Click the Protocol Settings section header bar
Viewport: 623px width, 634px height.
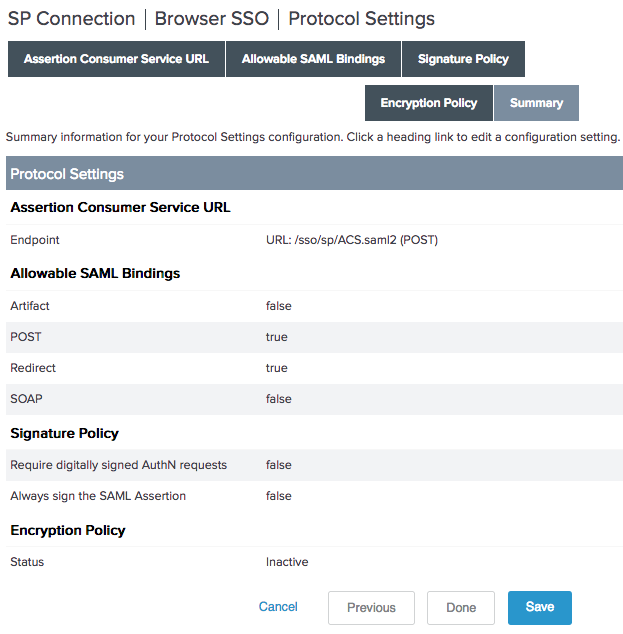(314, 174)
